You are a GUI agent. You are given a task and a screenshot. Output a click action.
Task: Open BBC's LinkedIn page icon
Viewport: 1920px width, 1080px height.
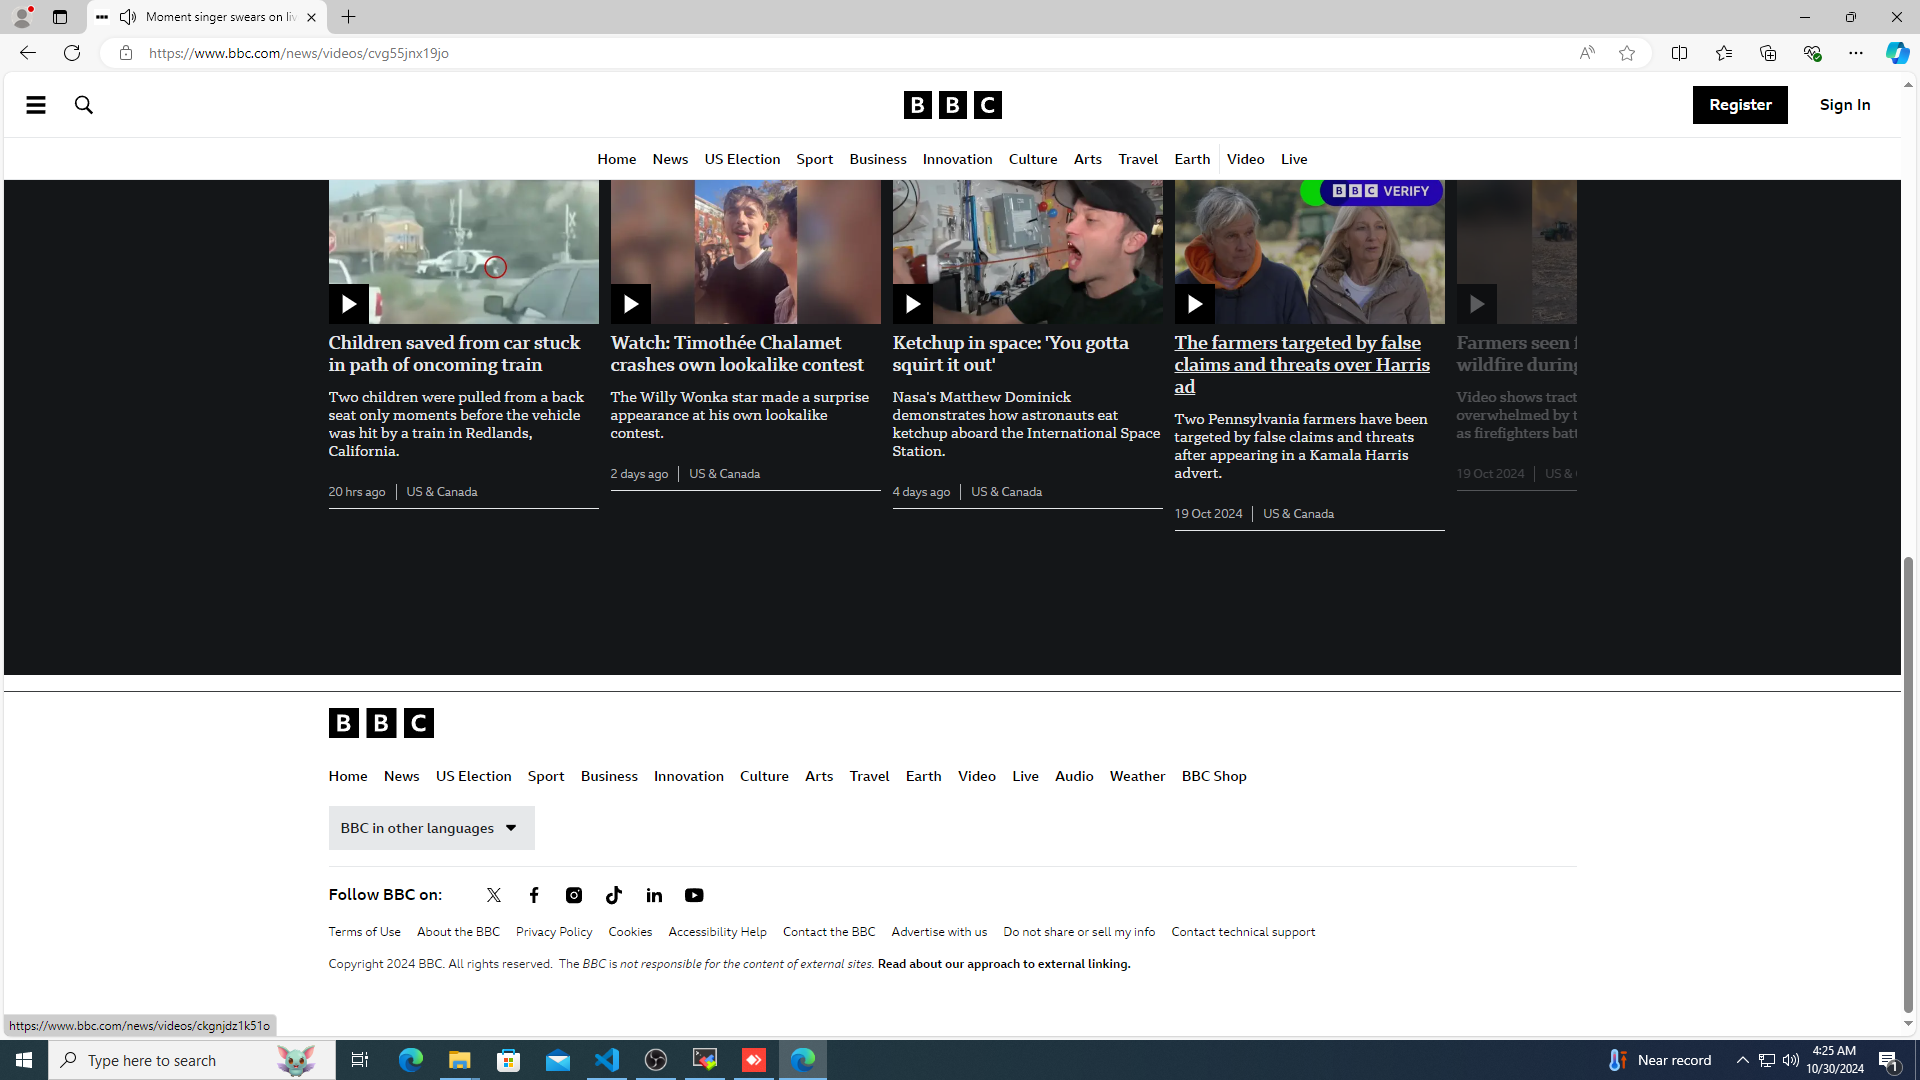[x=654, y=895]
